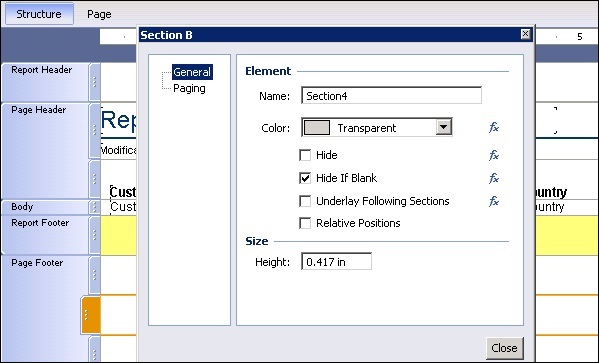This screenshot has height=363, width=599.
Task: Select the Page Footer section label
Action: [x=37, y=263]
